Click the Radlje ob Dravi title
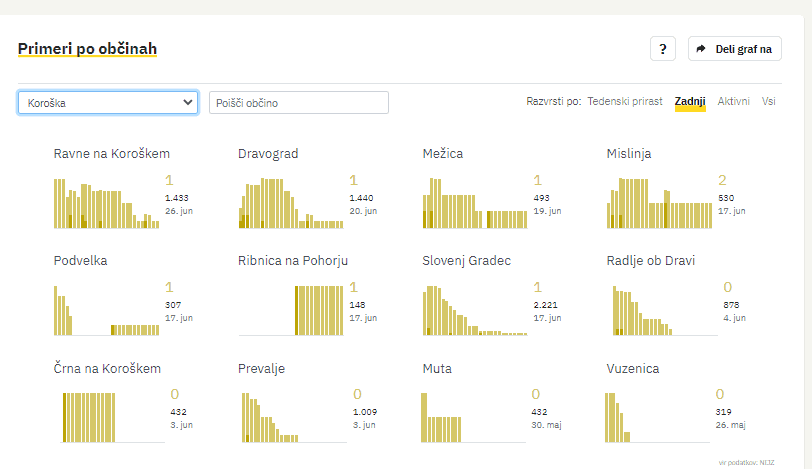The height and width of the screenshot is (469, 812). coord(651,261)
